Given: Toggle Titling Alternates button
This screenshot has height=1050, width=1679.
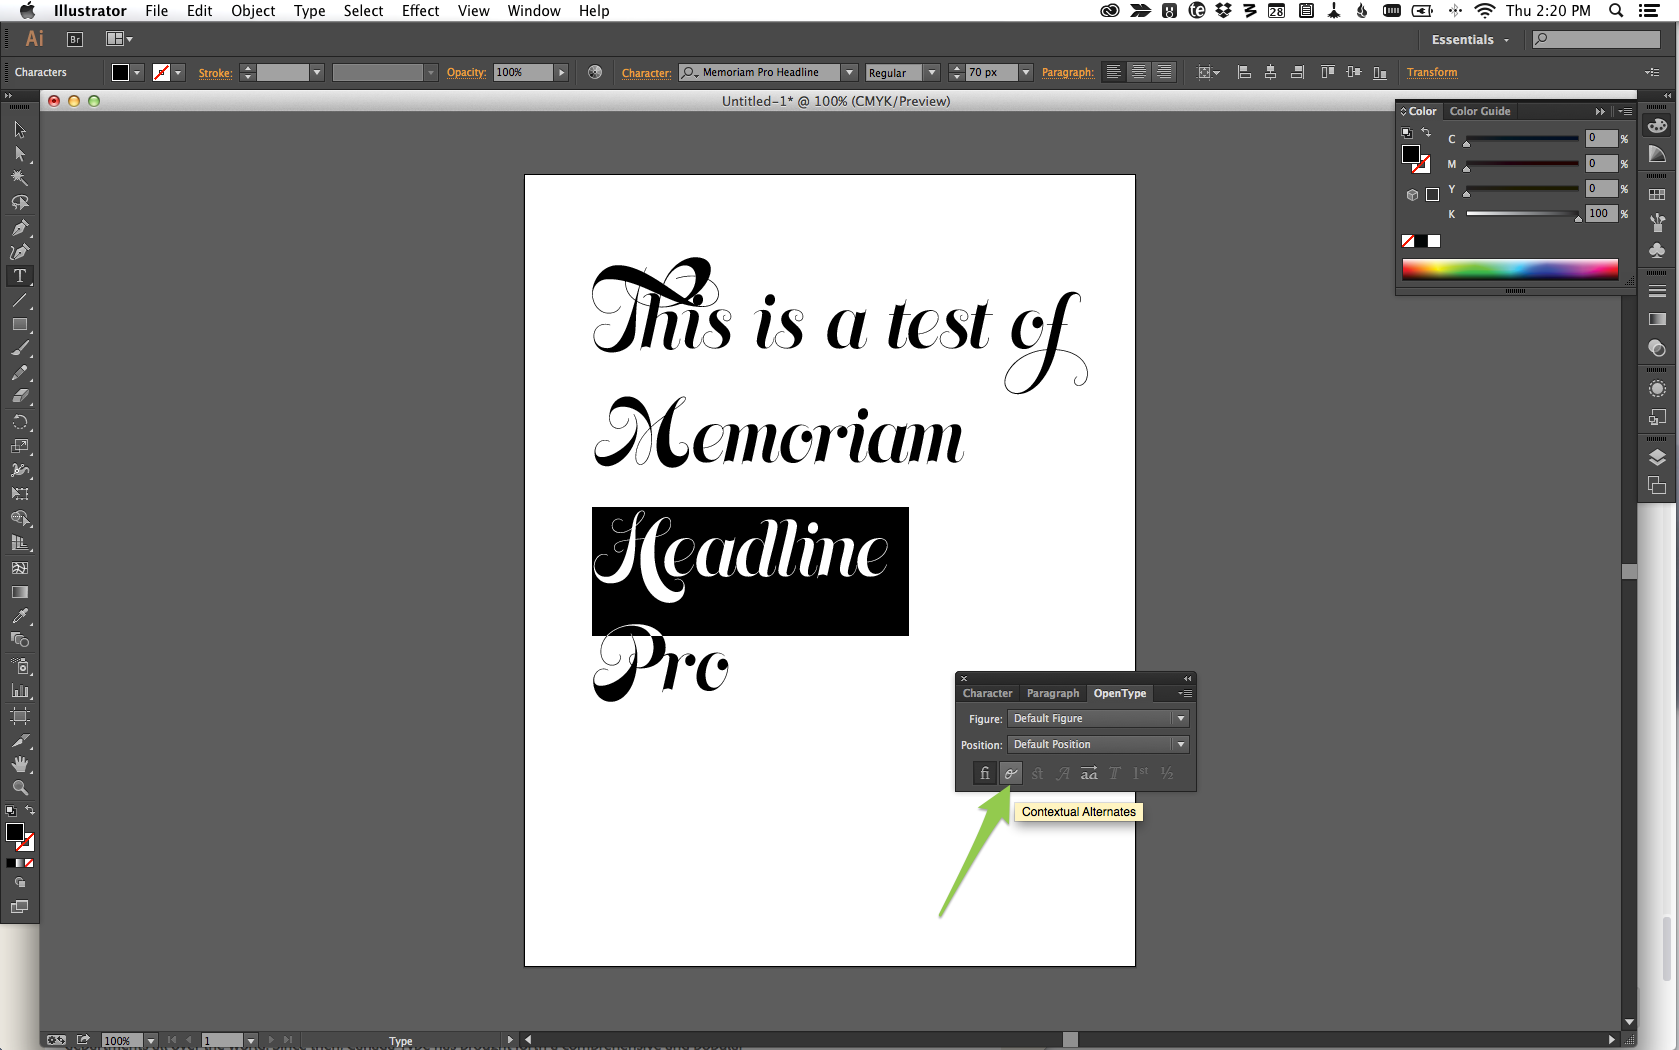Looking at the screenshot, I should coord(1115,773).
